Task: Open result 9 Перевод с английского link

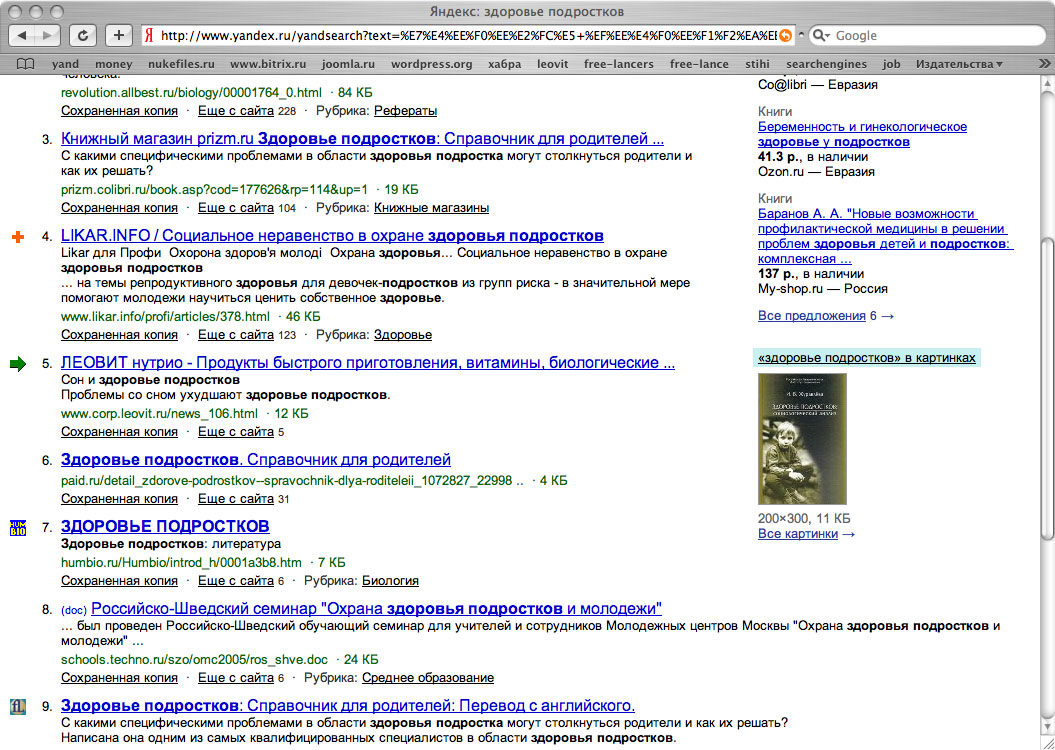Action: 347,706
